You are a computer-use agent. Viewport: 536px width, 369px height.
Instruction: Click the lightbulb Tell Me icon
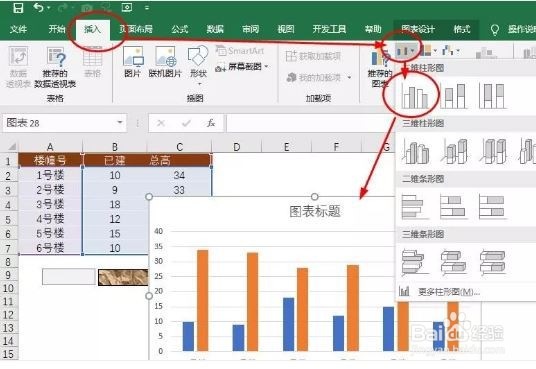pyautogui.click(x=494, y=30)
